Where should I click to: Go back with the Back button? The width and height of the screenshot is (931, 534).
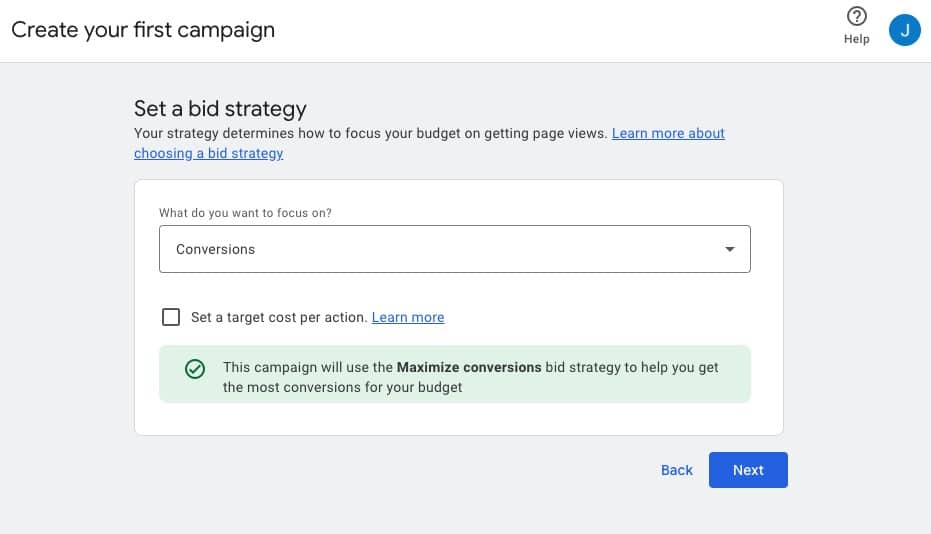[676, 470]
